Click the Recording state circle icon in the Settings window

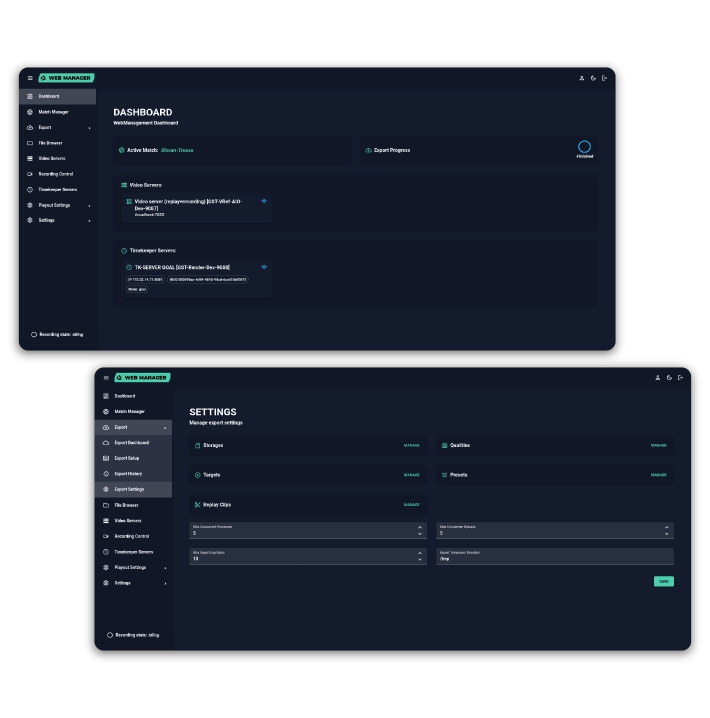110,635
